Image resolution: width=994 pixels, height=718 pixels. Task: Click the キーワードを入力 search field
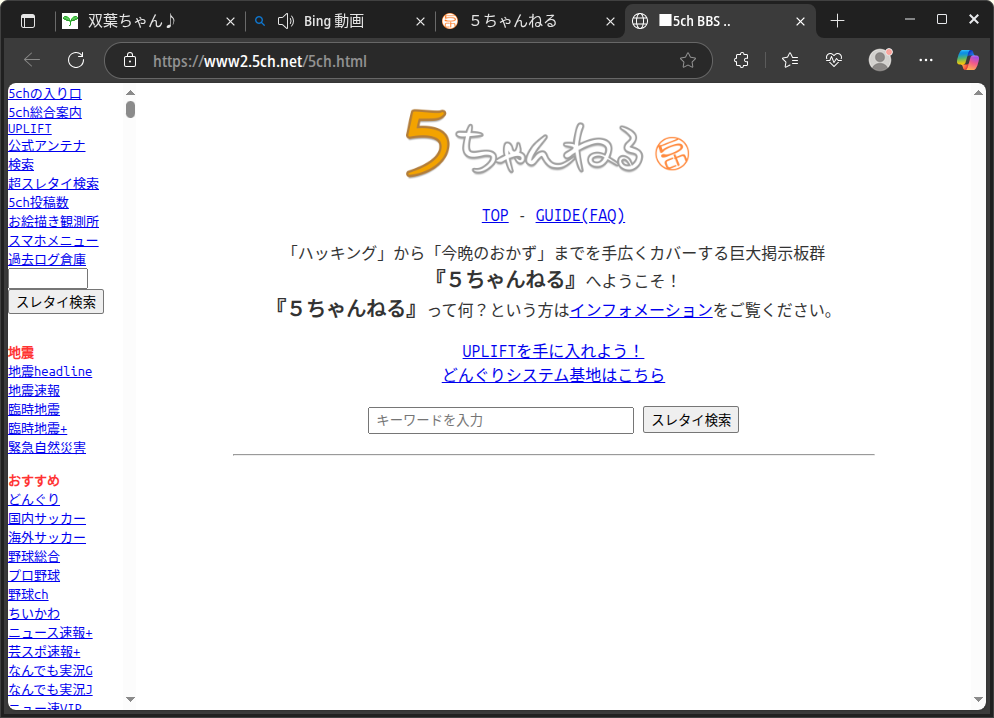point(500,420)
